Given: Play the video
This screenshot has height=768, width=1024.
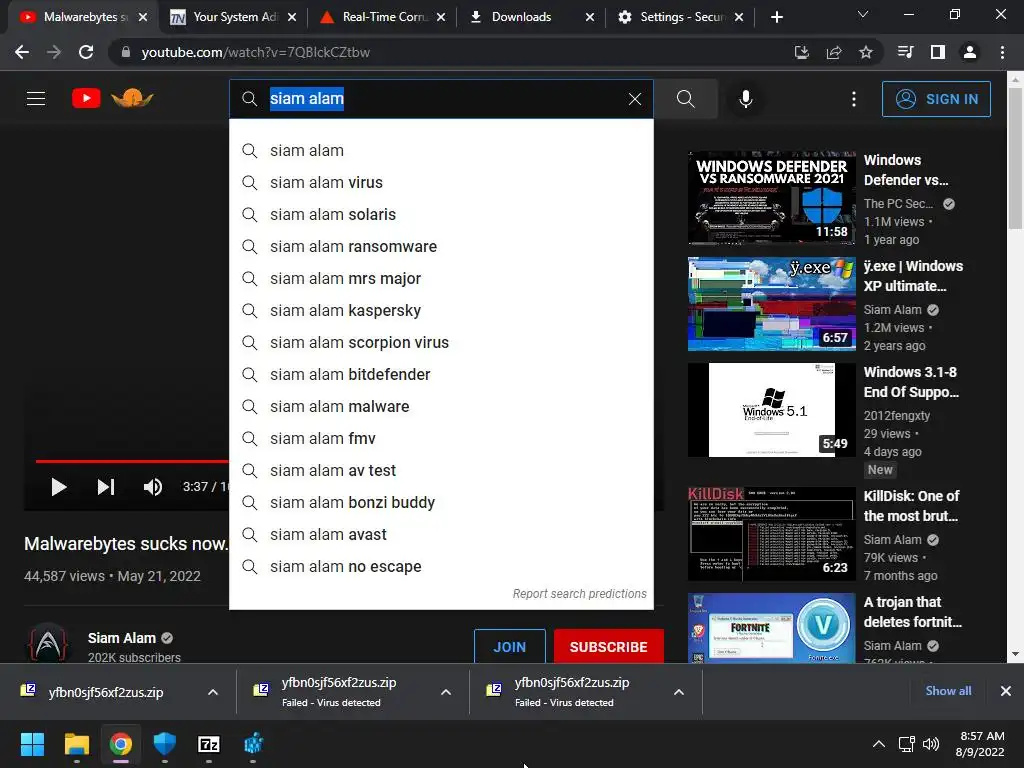Looking at the screenshot, I should [x=58, y=487].
